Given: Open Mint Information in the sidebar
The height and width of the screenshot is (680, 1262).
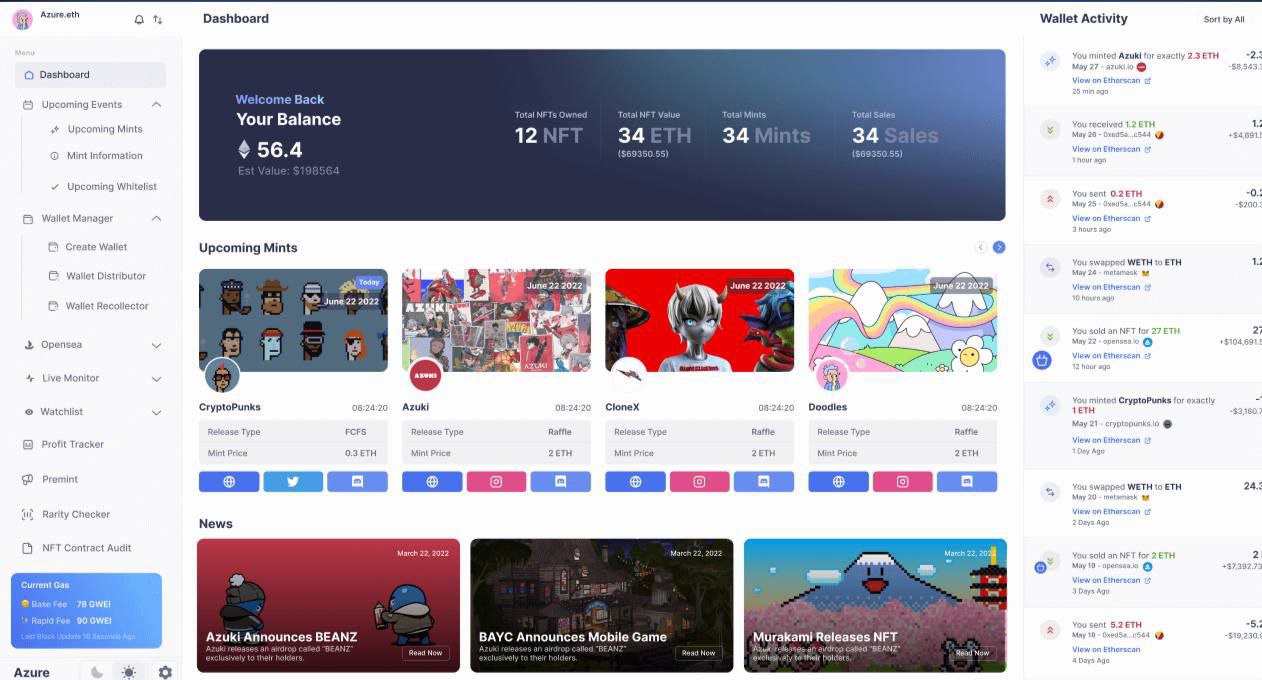Looking at the screenshot, I should click(97, 156).
